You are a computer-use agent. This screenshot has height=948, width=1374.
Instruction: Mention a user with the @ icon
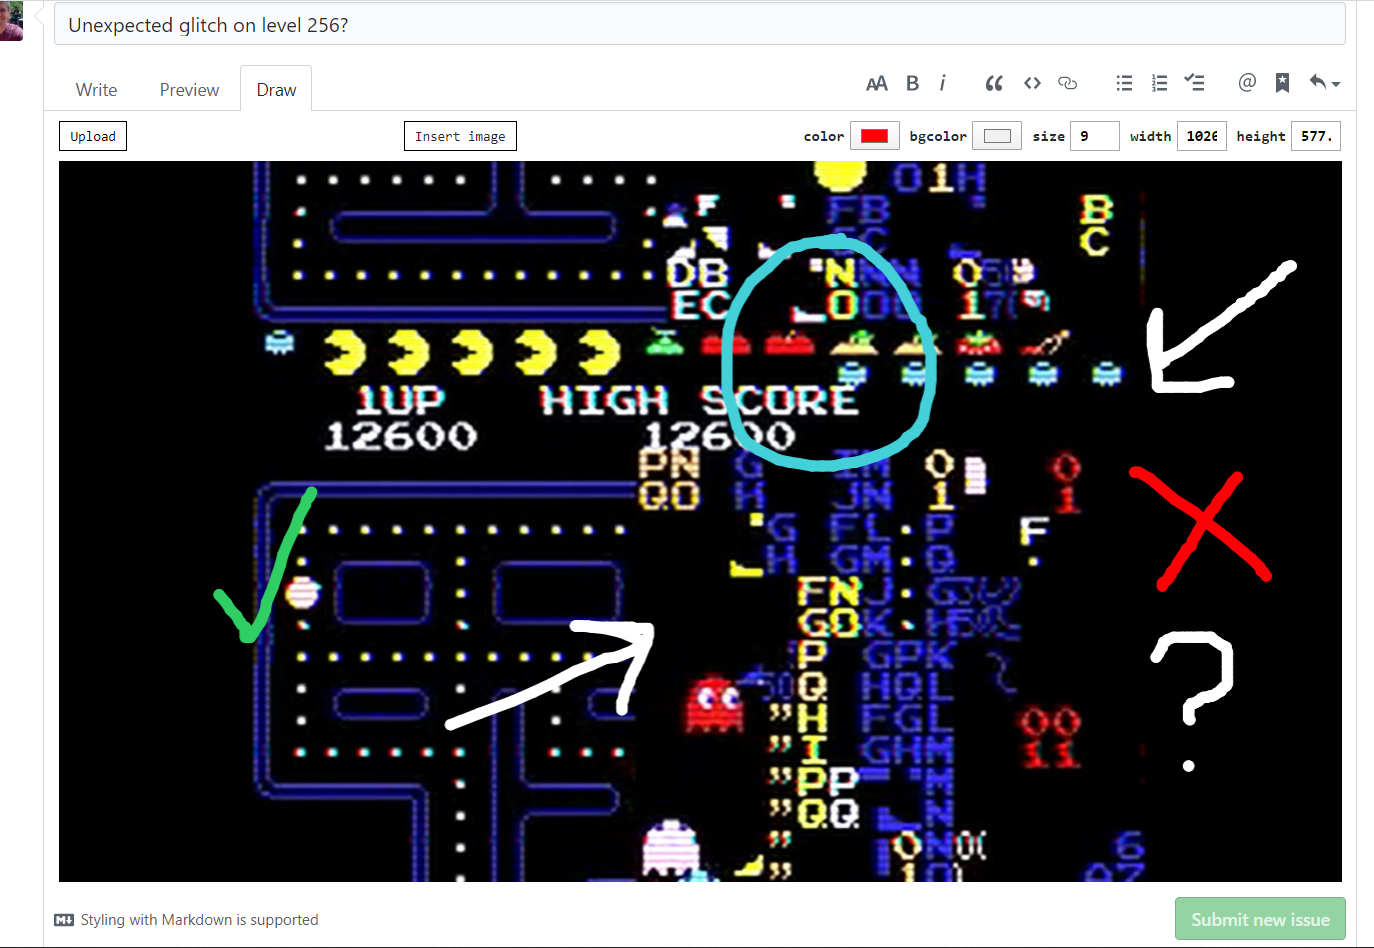tap(1246, 84)
